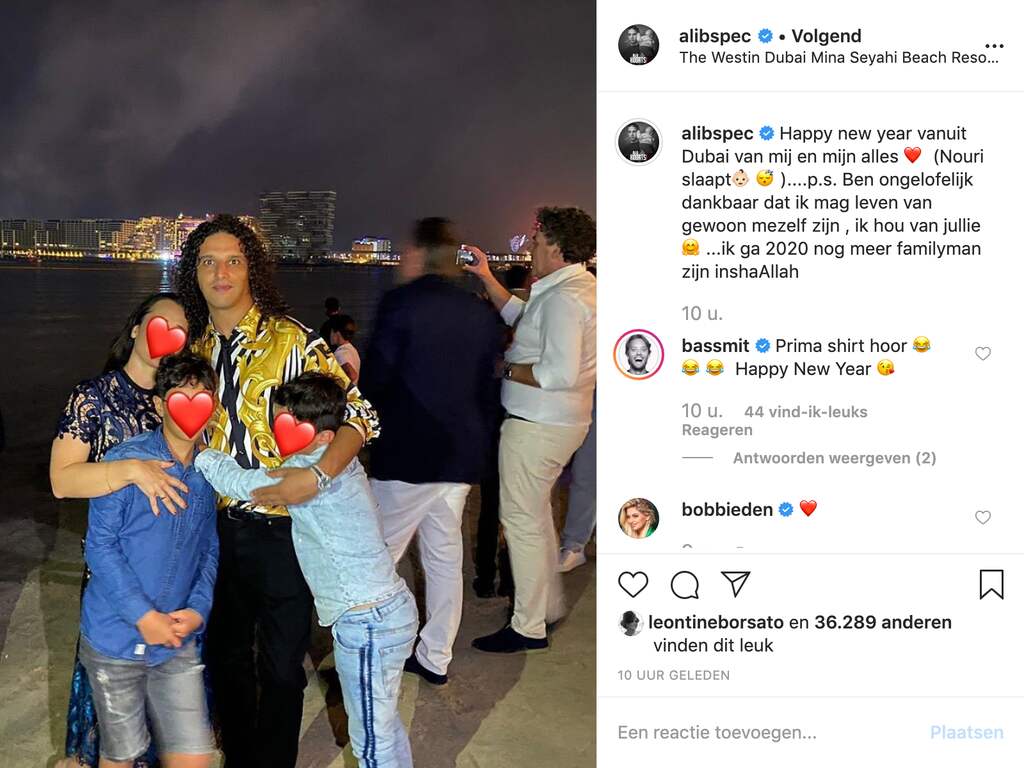The width and height of the screenshot is (1024, 768).
Task: Reply to bassmit via Reageren
Action: click(x=717, y=430)
